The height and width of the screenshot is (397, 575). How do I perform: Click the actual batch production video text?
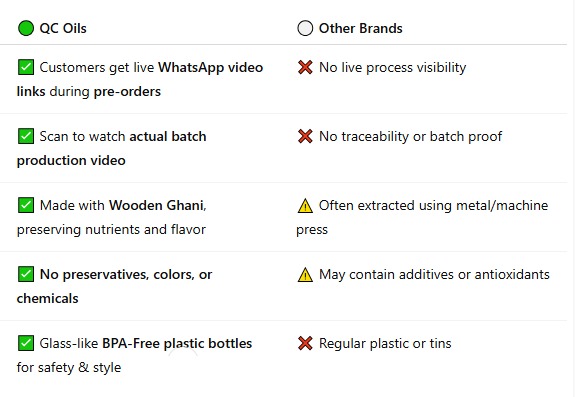point(111,148)
